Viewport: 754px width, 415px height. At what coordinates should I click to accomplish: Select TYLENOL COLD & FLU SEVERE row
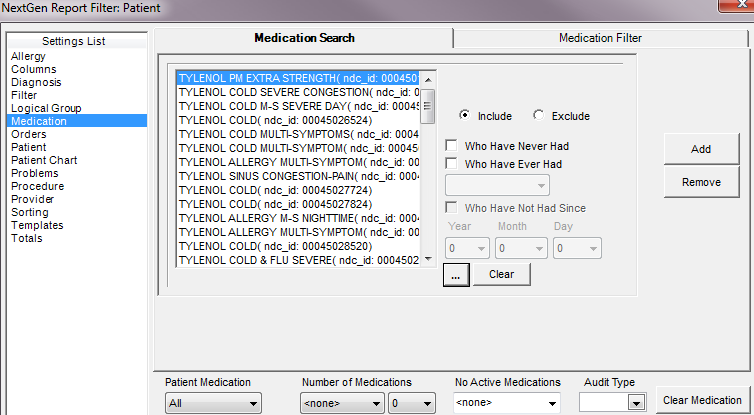pos(298,260)
